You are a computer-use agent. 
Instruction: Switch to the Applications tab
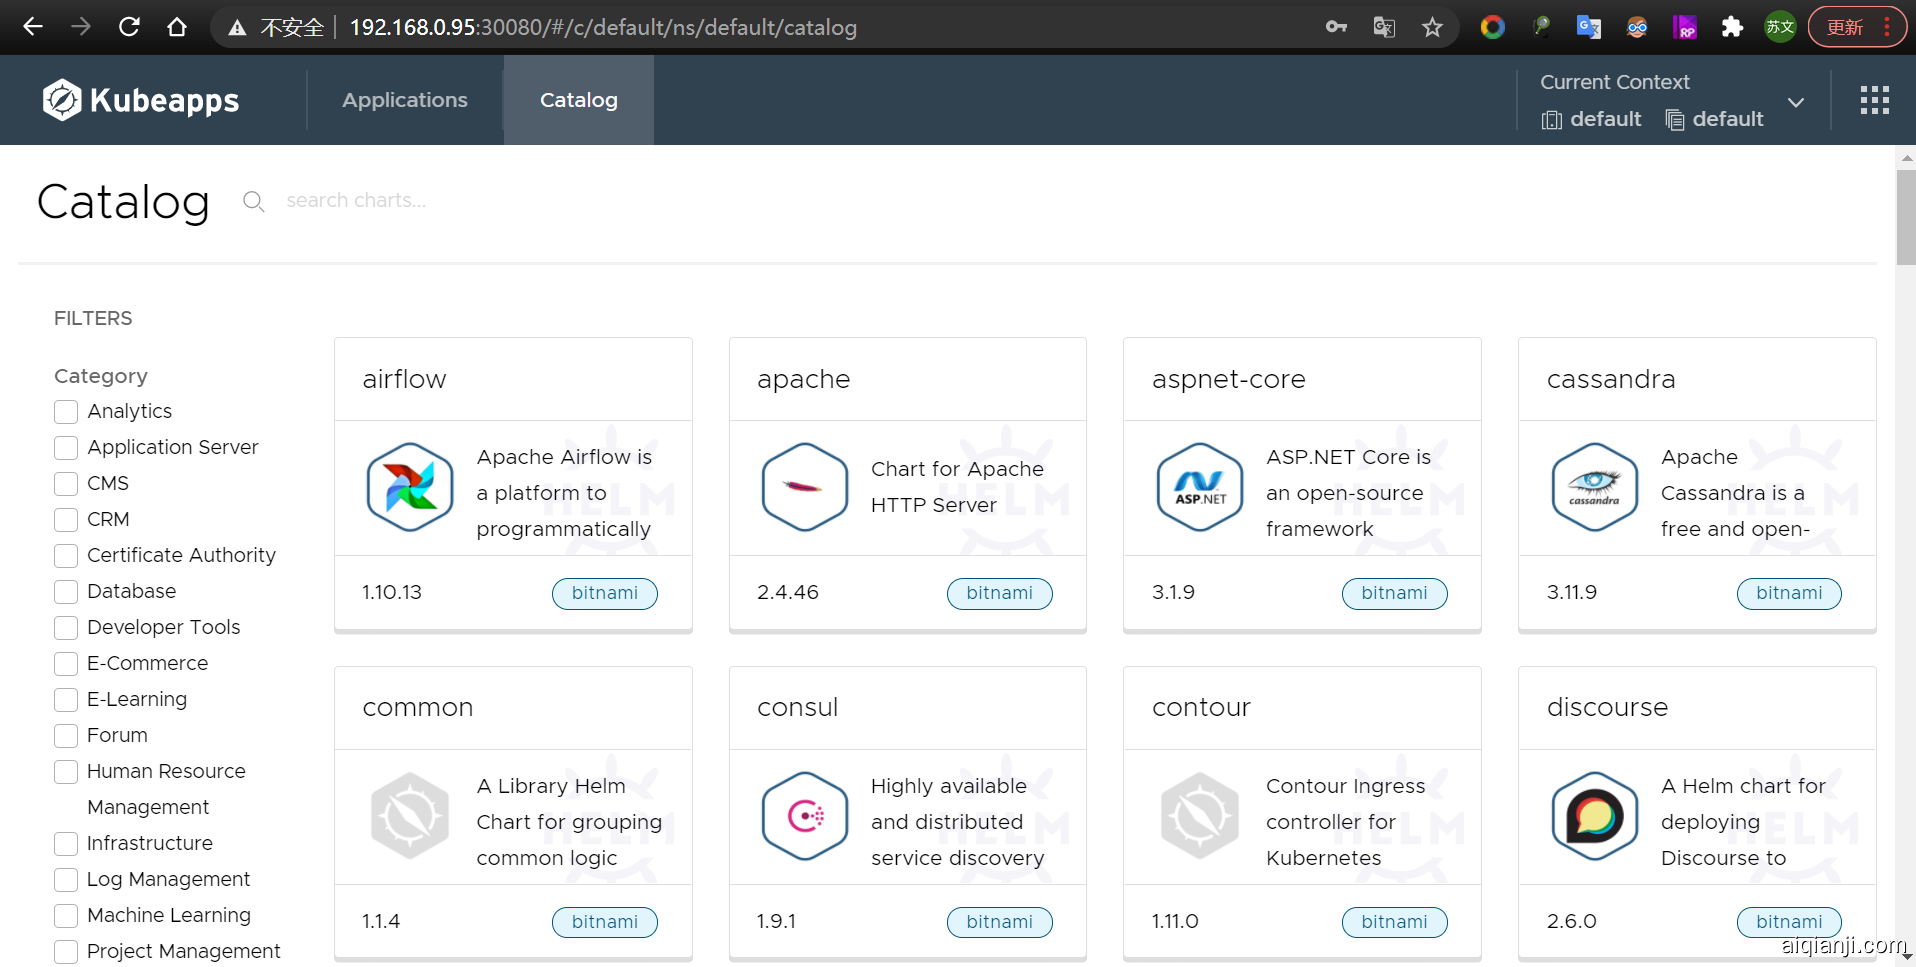point(404,100)
